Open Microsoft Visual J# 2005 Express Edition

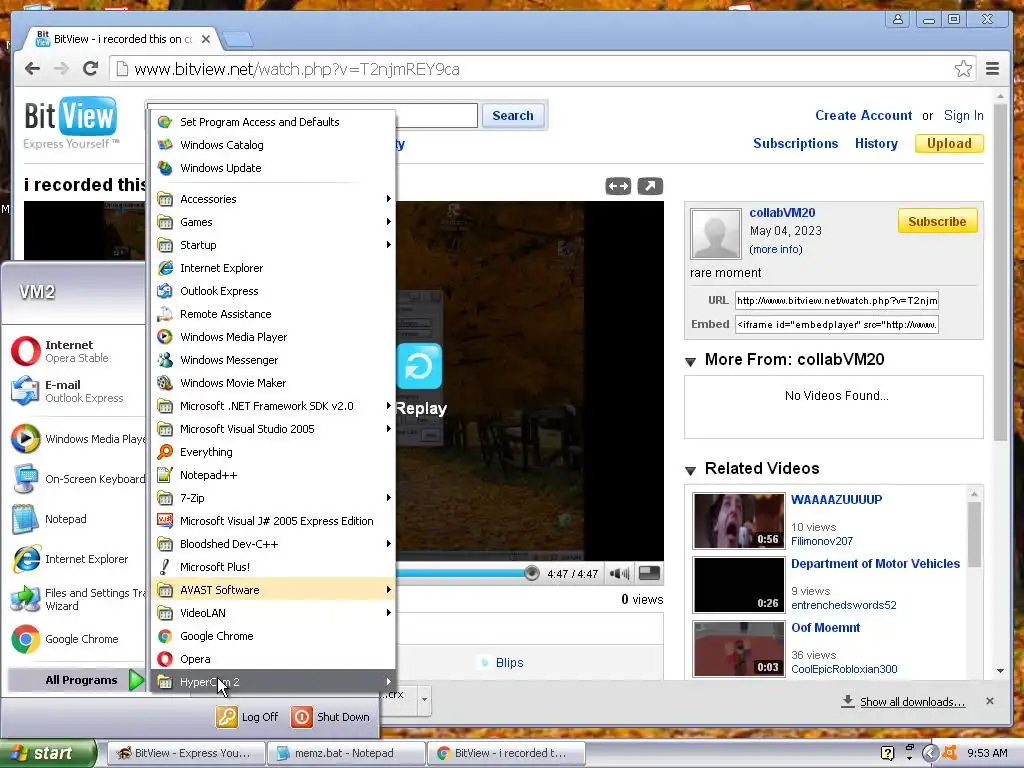tap(274, 520)
